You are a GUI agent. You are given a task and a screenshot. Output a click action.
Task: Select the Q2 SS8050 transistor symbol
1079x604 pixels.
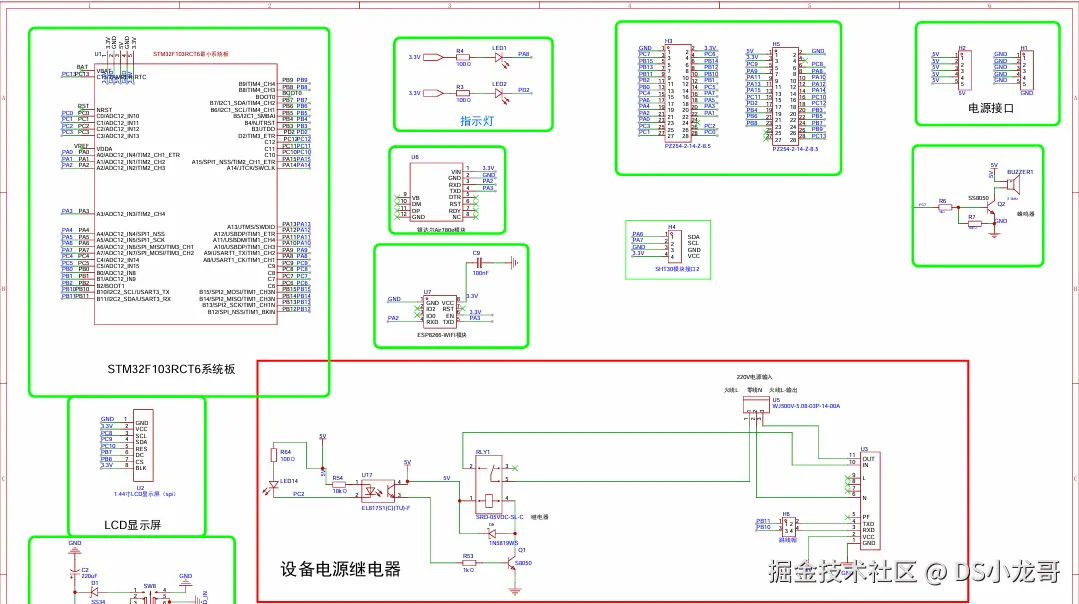point(992,207)
